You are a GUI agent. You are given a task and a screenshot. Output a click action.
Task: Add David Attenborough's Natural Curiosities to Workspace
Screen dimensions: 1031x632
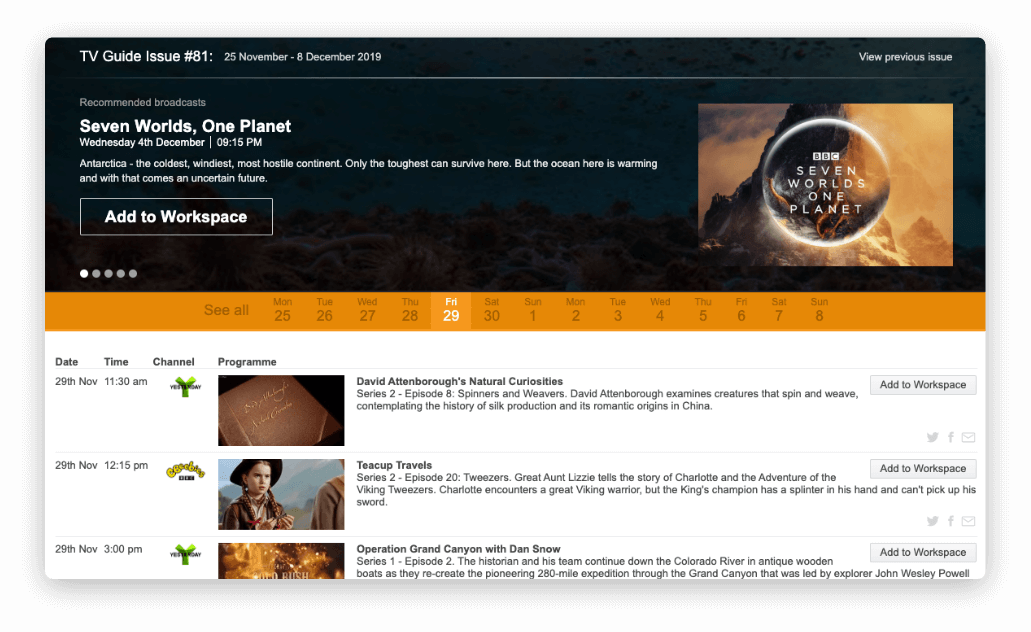(923, 385)
